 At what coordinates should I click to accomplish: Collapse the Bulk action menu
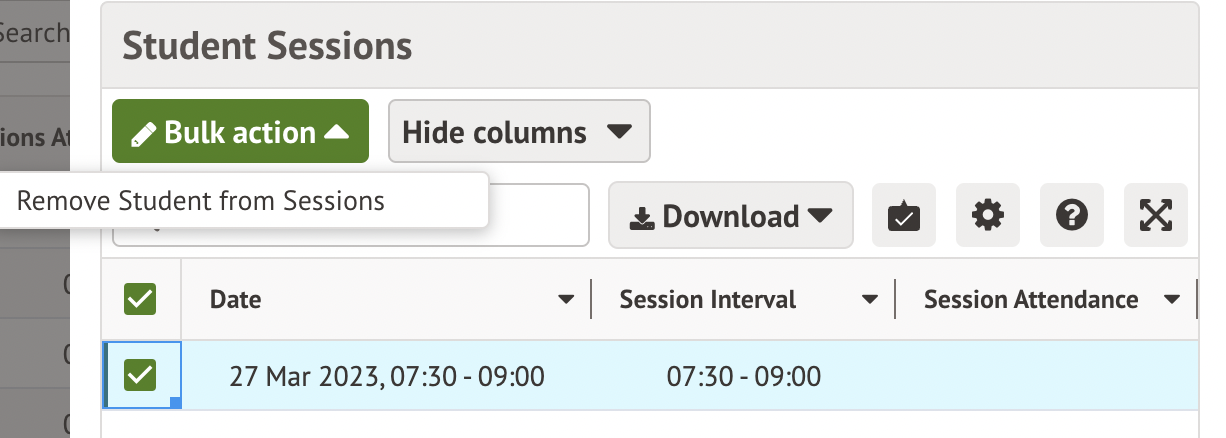tap(240, 131)
